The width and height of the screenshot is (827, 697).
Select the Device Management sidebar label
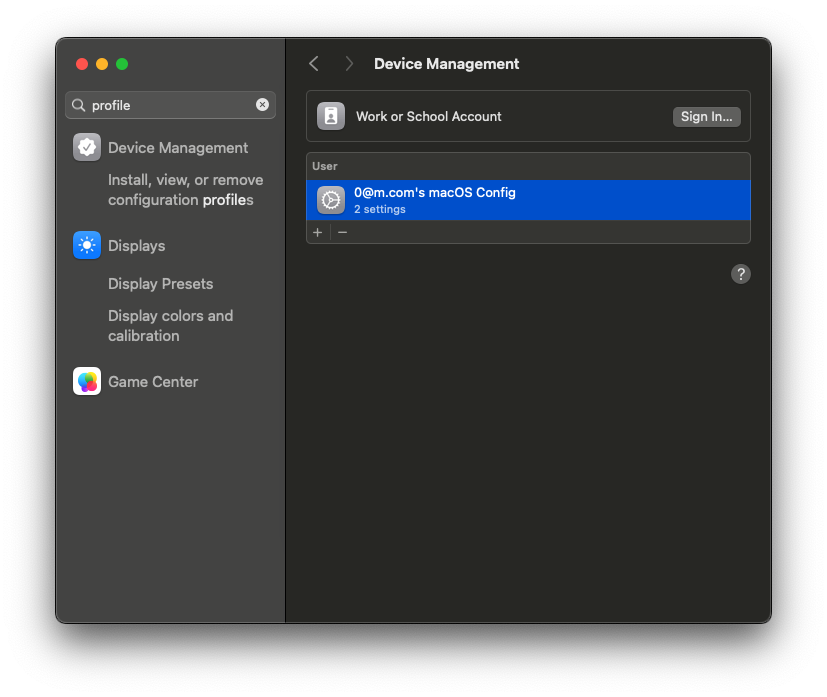tap(178, 148)
